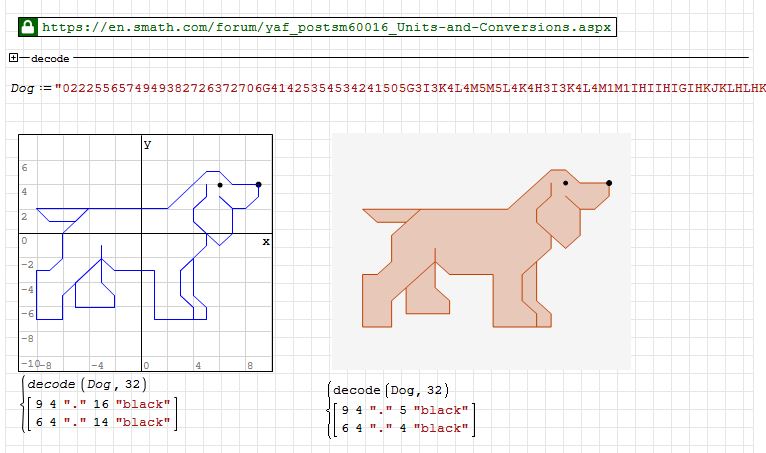Screen dimensions: 766x453
Task: Click the eye dot on blue dog
Action: (x=220, y=184)
